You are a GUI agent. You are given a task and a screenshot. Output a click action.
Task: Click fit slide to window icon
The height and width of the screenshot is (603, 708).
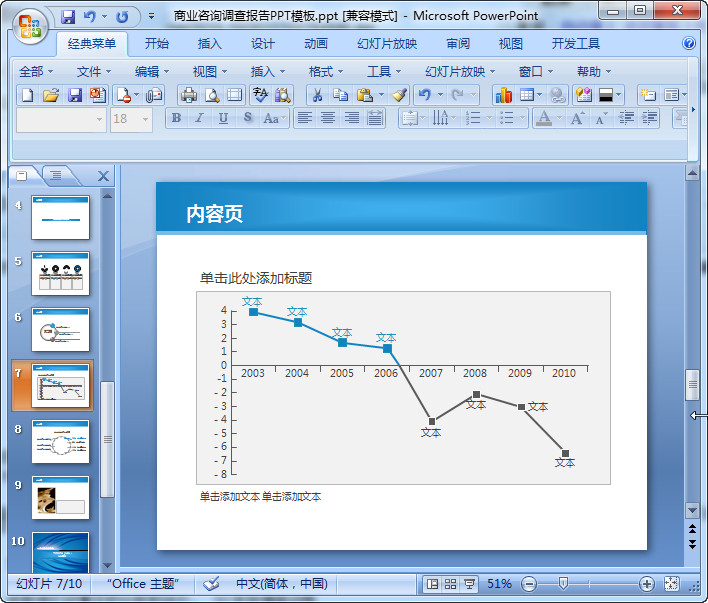coord(671,584)
